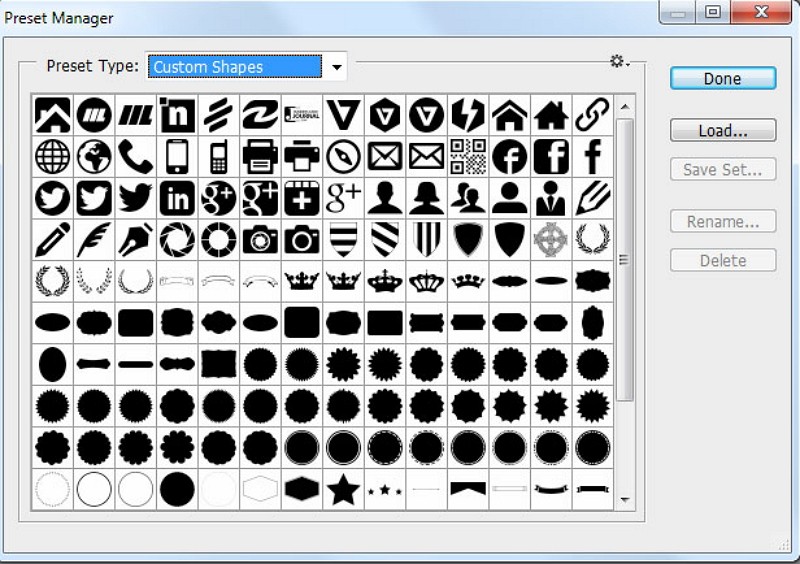Viewport: 800px width, 564px height.
Task: Choose the businessman with tie shape
Action: point(551,198)
